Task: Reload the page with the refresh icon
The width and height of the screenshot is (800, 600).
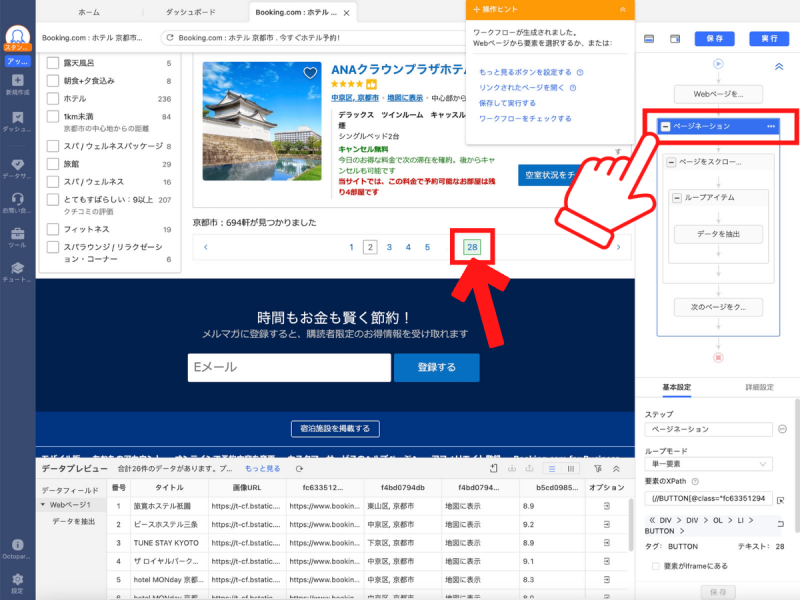Action: [x=170, y=37]
